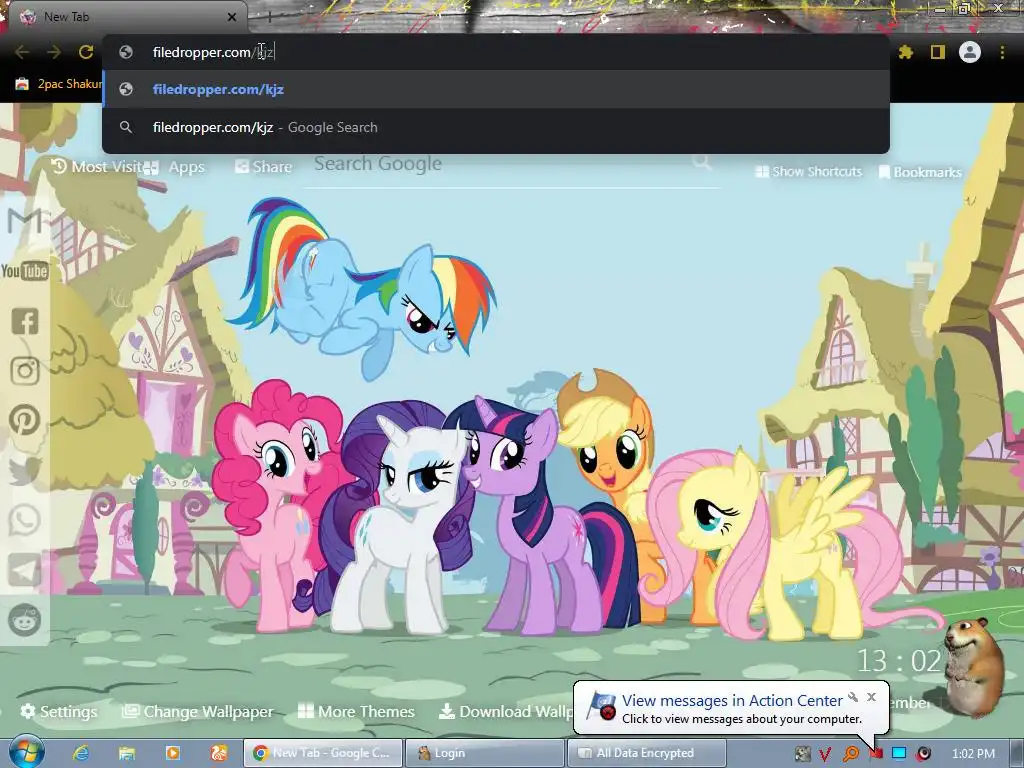Close the Action Center notification balloon
Viewport: 1024px width, 768px height.
coord(871,697)
